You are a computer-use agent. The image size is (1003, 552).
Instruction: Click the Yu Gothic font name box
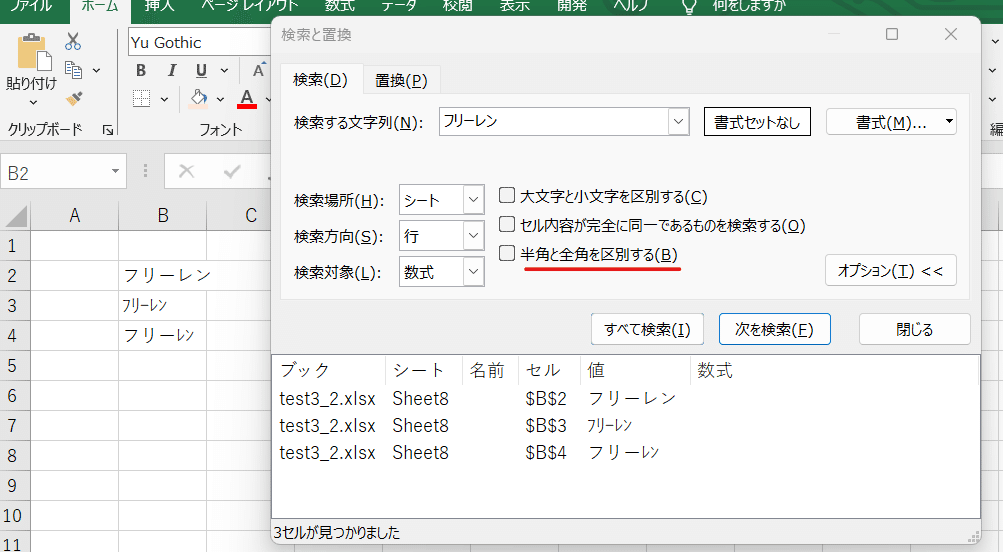point(200,42)
